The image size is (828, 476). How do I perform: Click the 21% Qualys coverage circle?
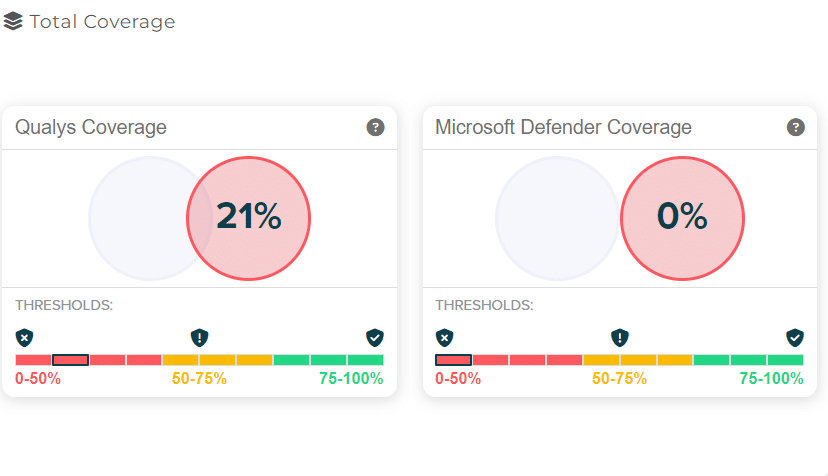(x=249, y=217)
